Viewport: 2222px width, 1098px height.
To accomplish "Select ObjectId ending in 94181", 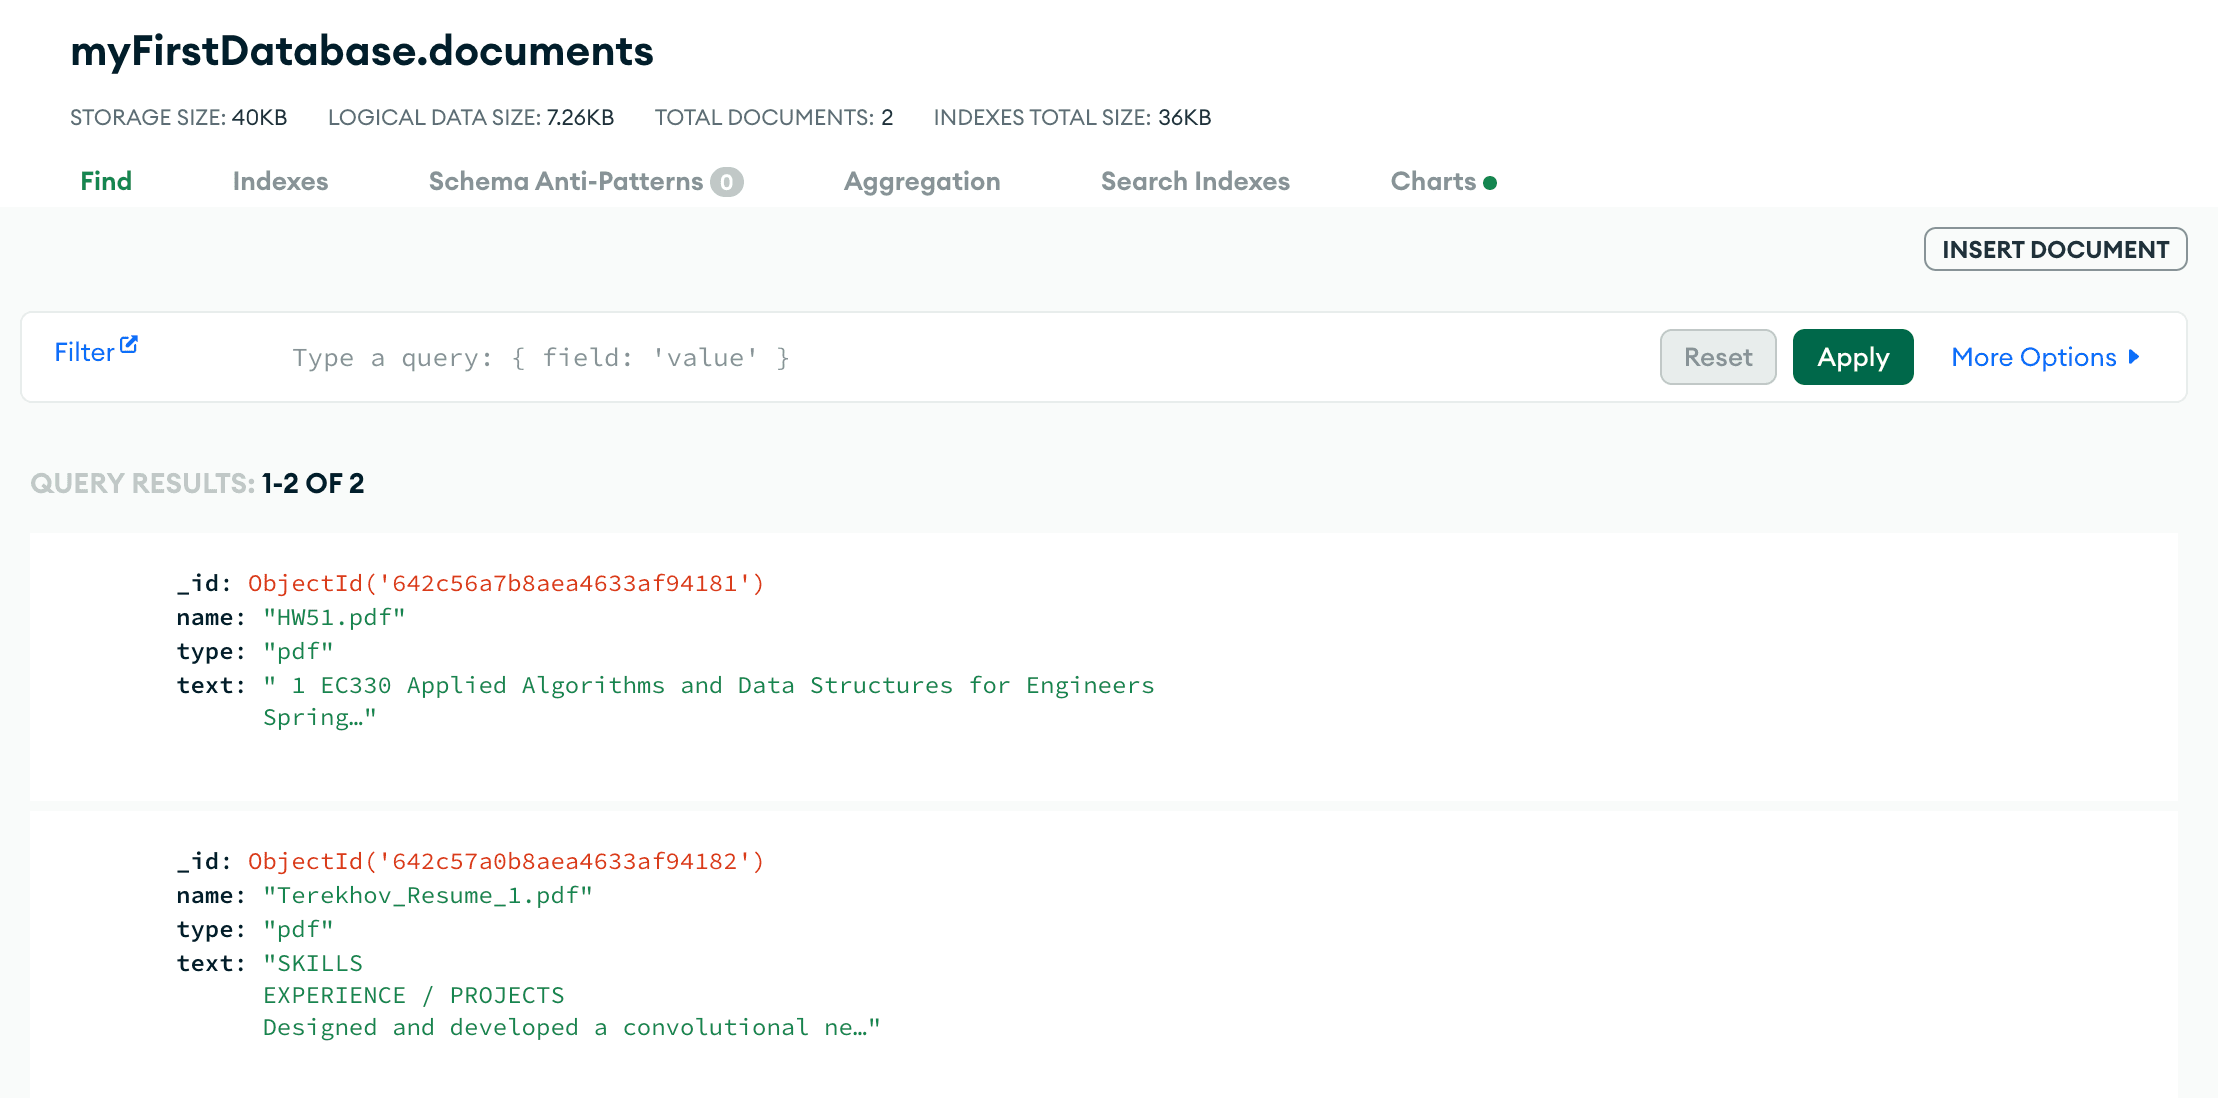I will point(506,583).
